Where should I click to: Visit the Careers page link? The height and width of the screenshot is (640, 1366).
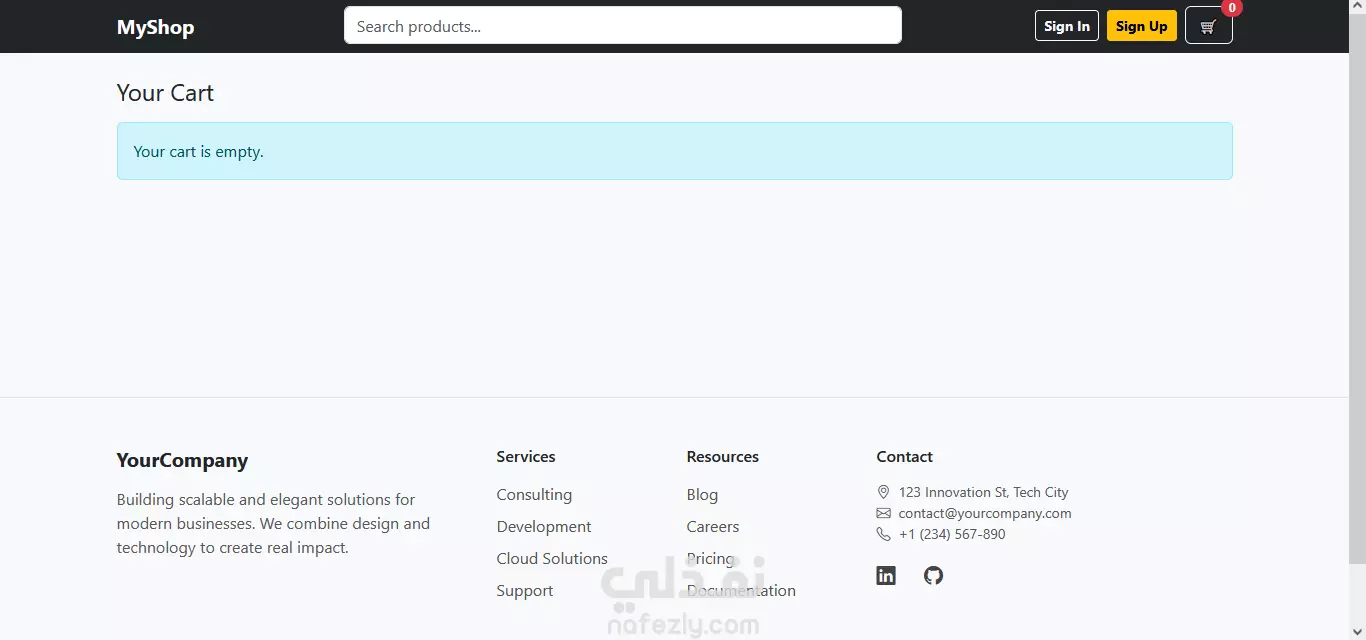[713, 527]
